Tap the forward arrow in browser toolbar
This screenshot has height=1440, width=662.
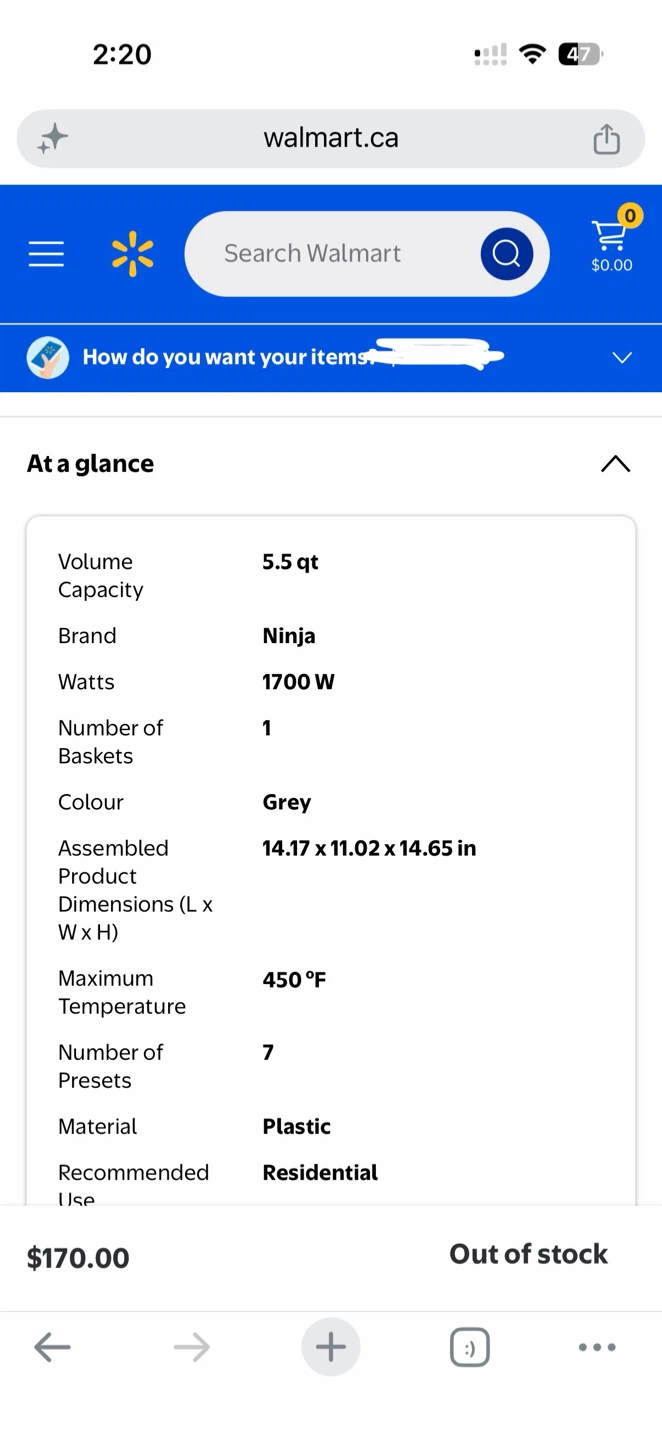(191, 1347)
